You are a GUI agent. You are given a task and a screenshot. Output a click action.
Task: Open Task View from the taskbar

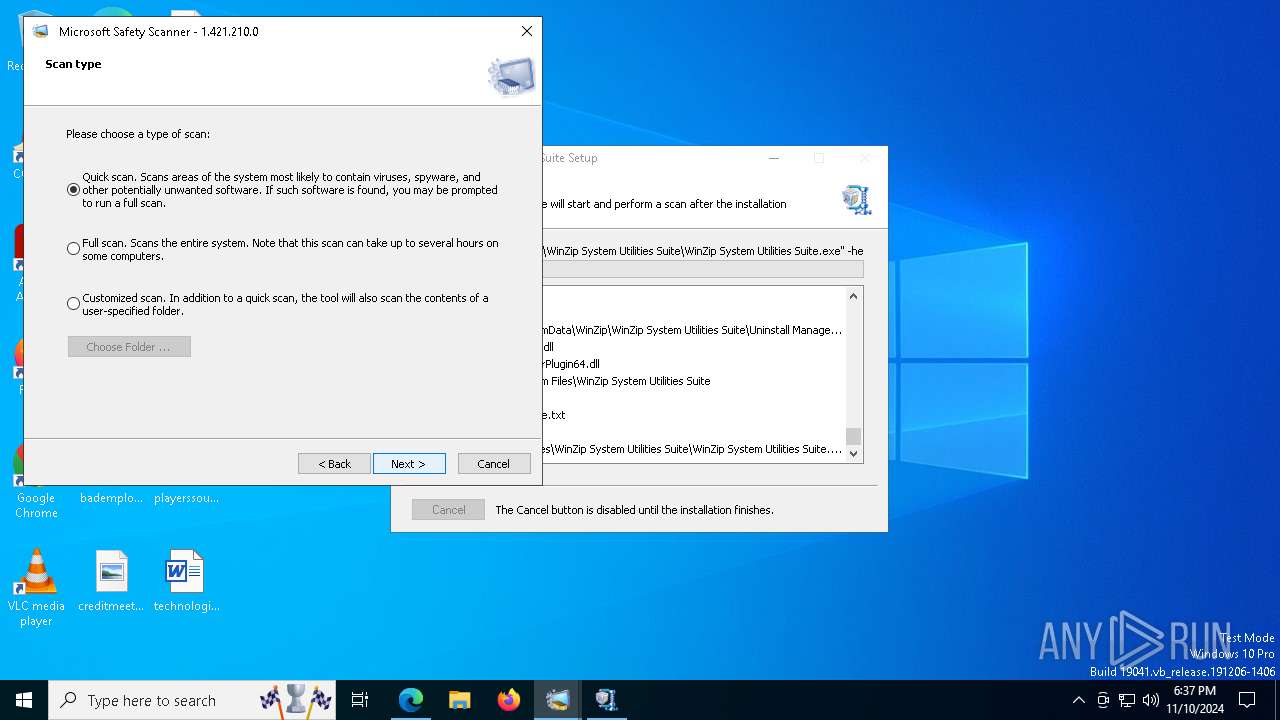tap(360, 700)
